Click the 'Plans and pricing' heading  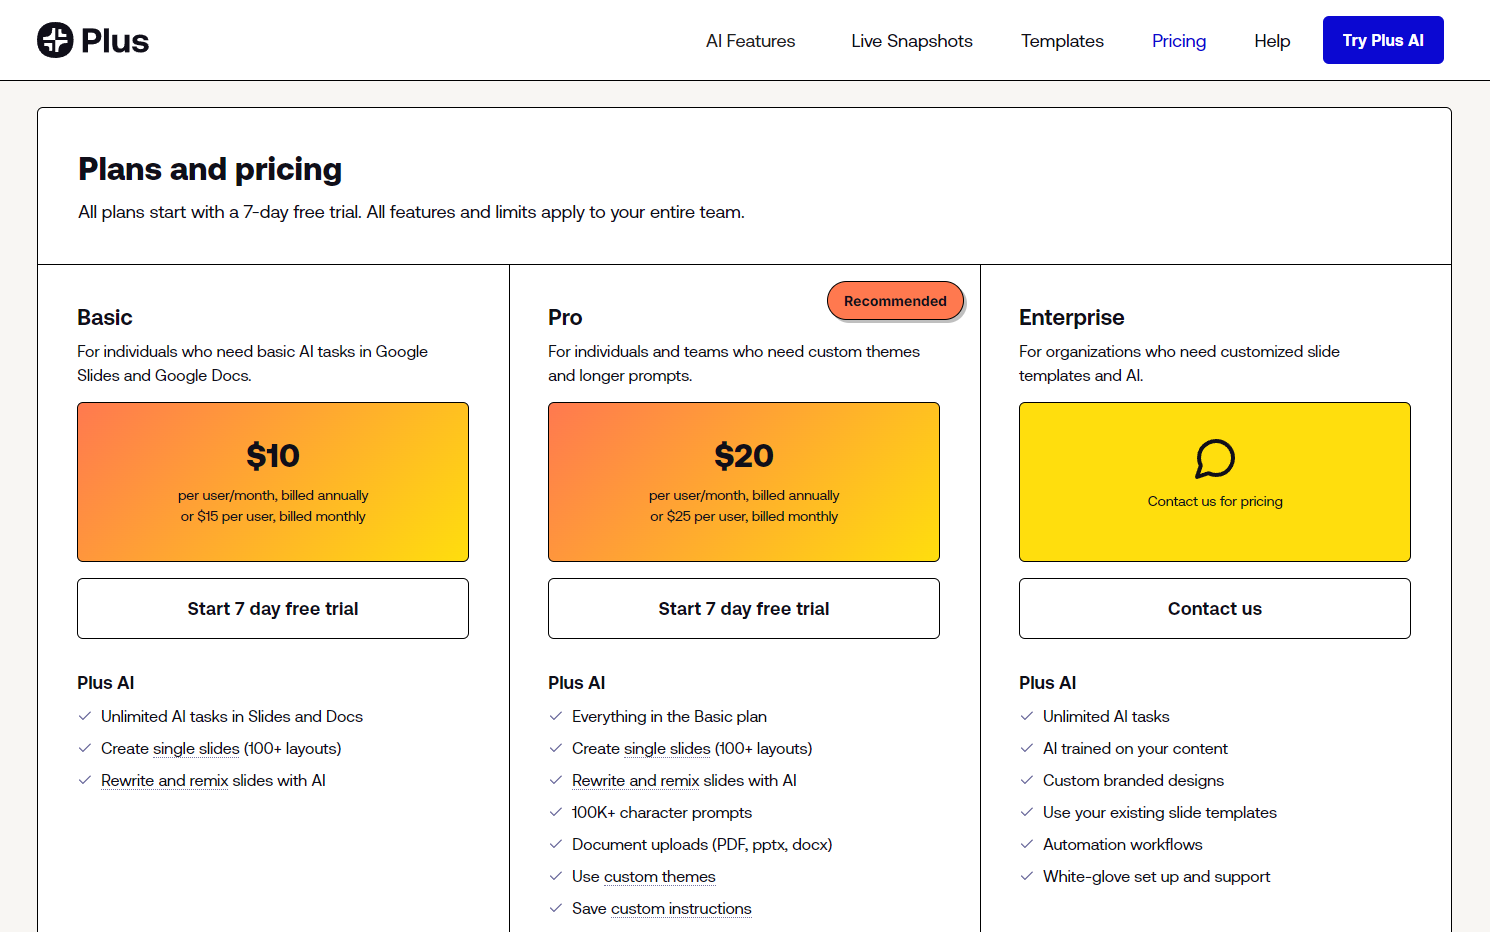[x=210, y=169]
